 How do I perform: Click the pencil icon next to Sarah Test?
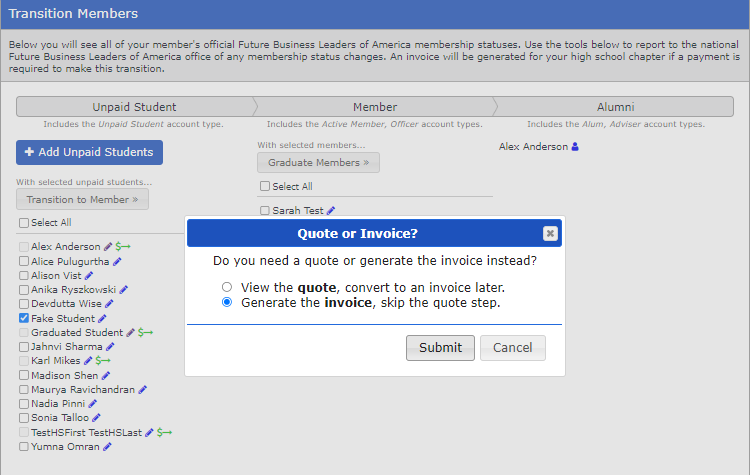click(x=331, y=211)
